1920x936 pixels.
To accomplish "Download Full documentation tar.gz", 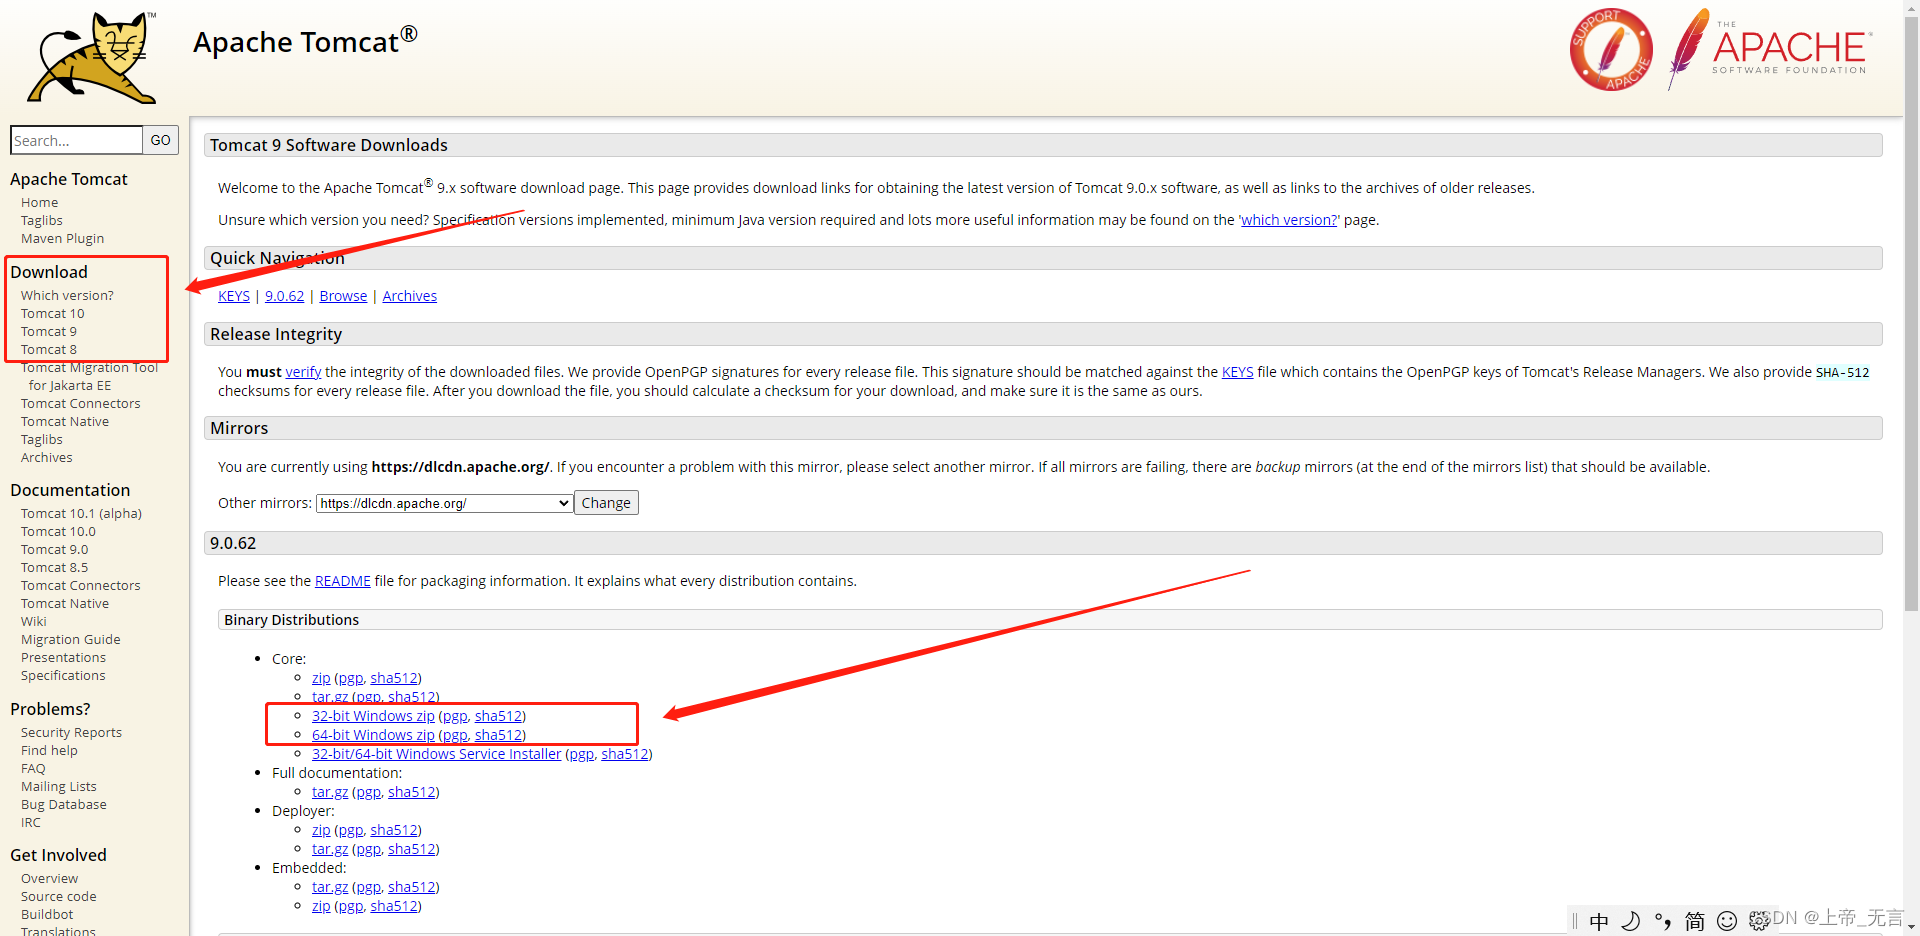I will point(330,792).
